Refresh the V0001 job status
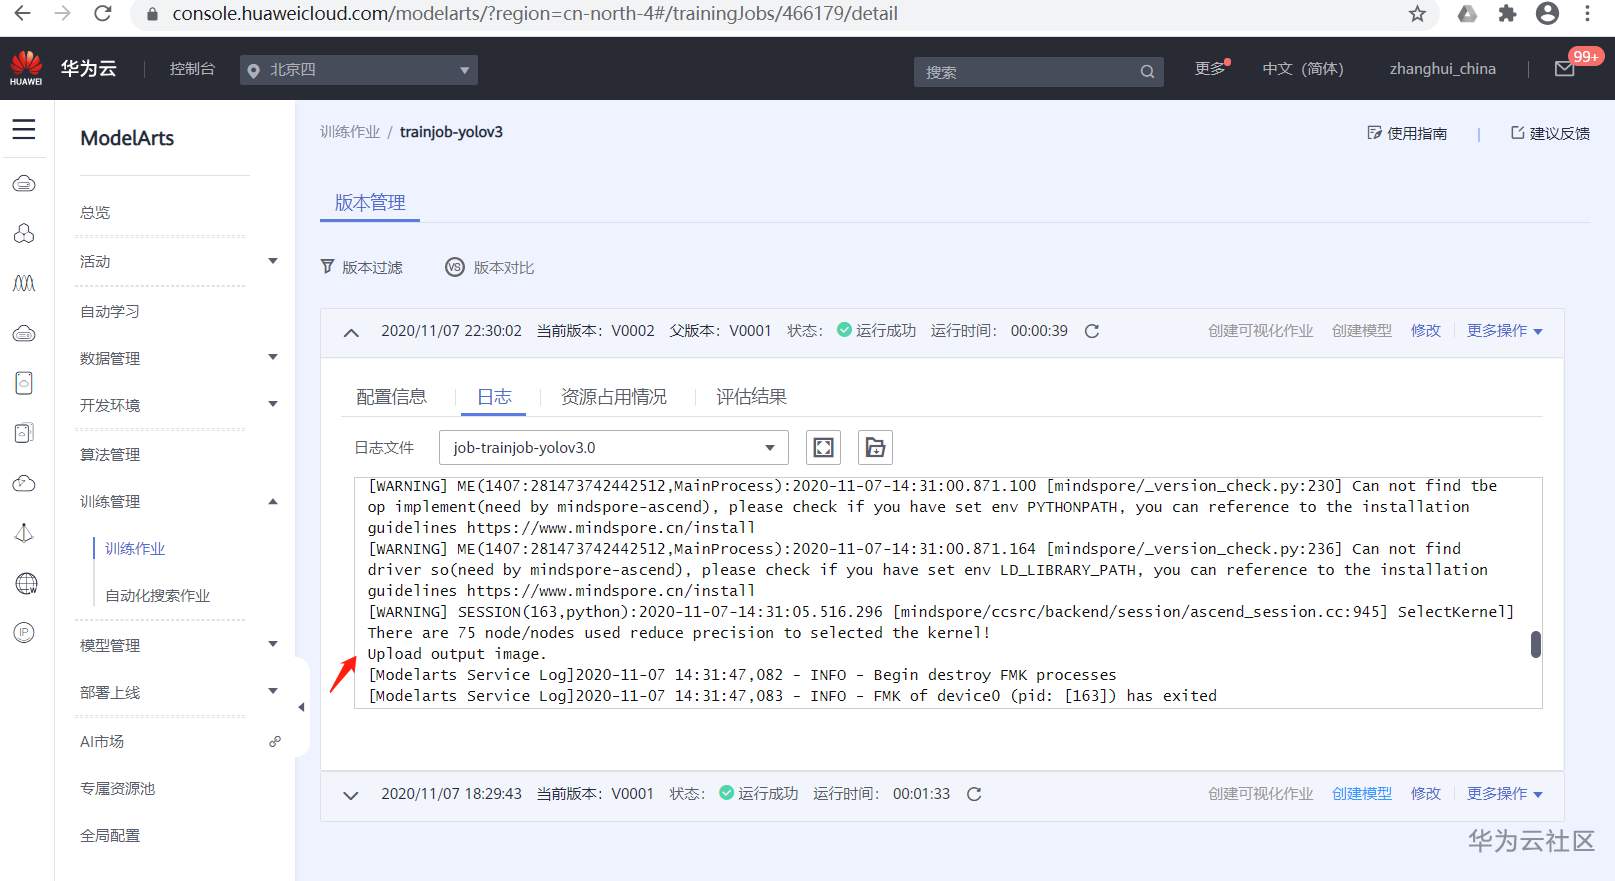Screen dimensions: 1615x881 (974, 794)
